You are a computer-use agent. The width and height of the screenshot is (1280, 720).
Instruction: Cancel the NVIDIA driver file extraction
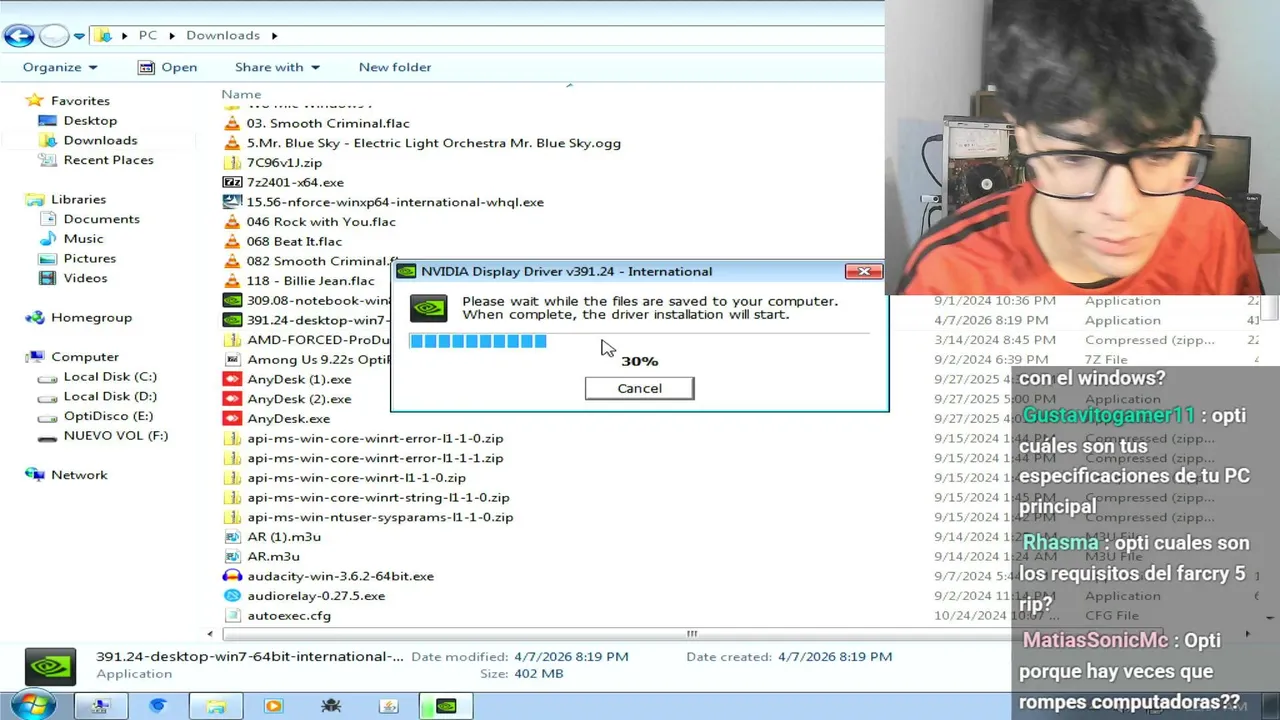pos(639,388)
